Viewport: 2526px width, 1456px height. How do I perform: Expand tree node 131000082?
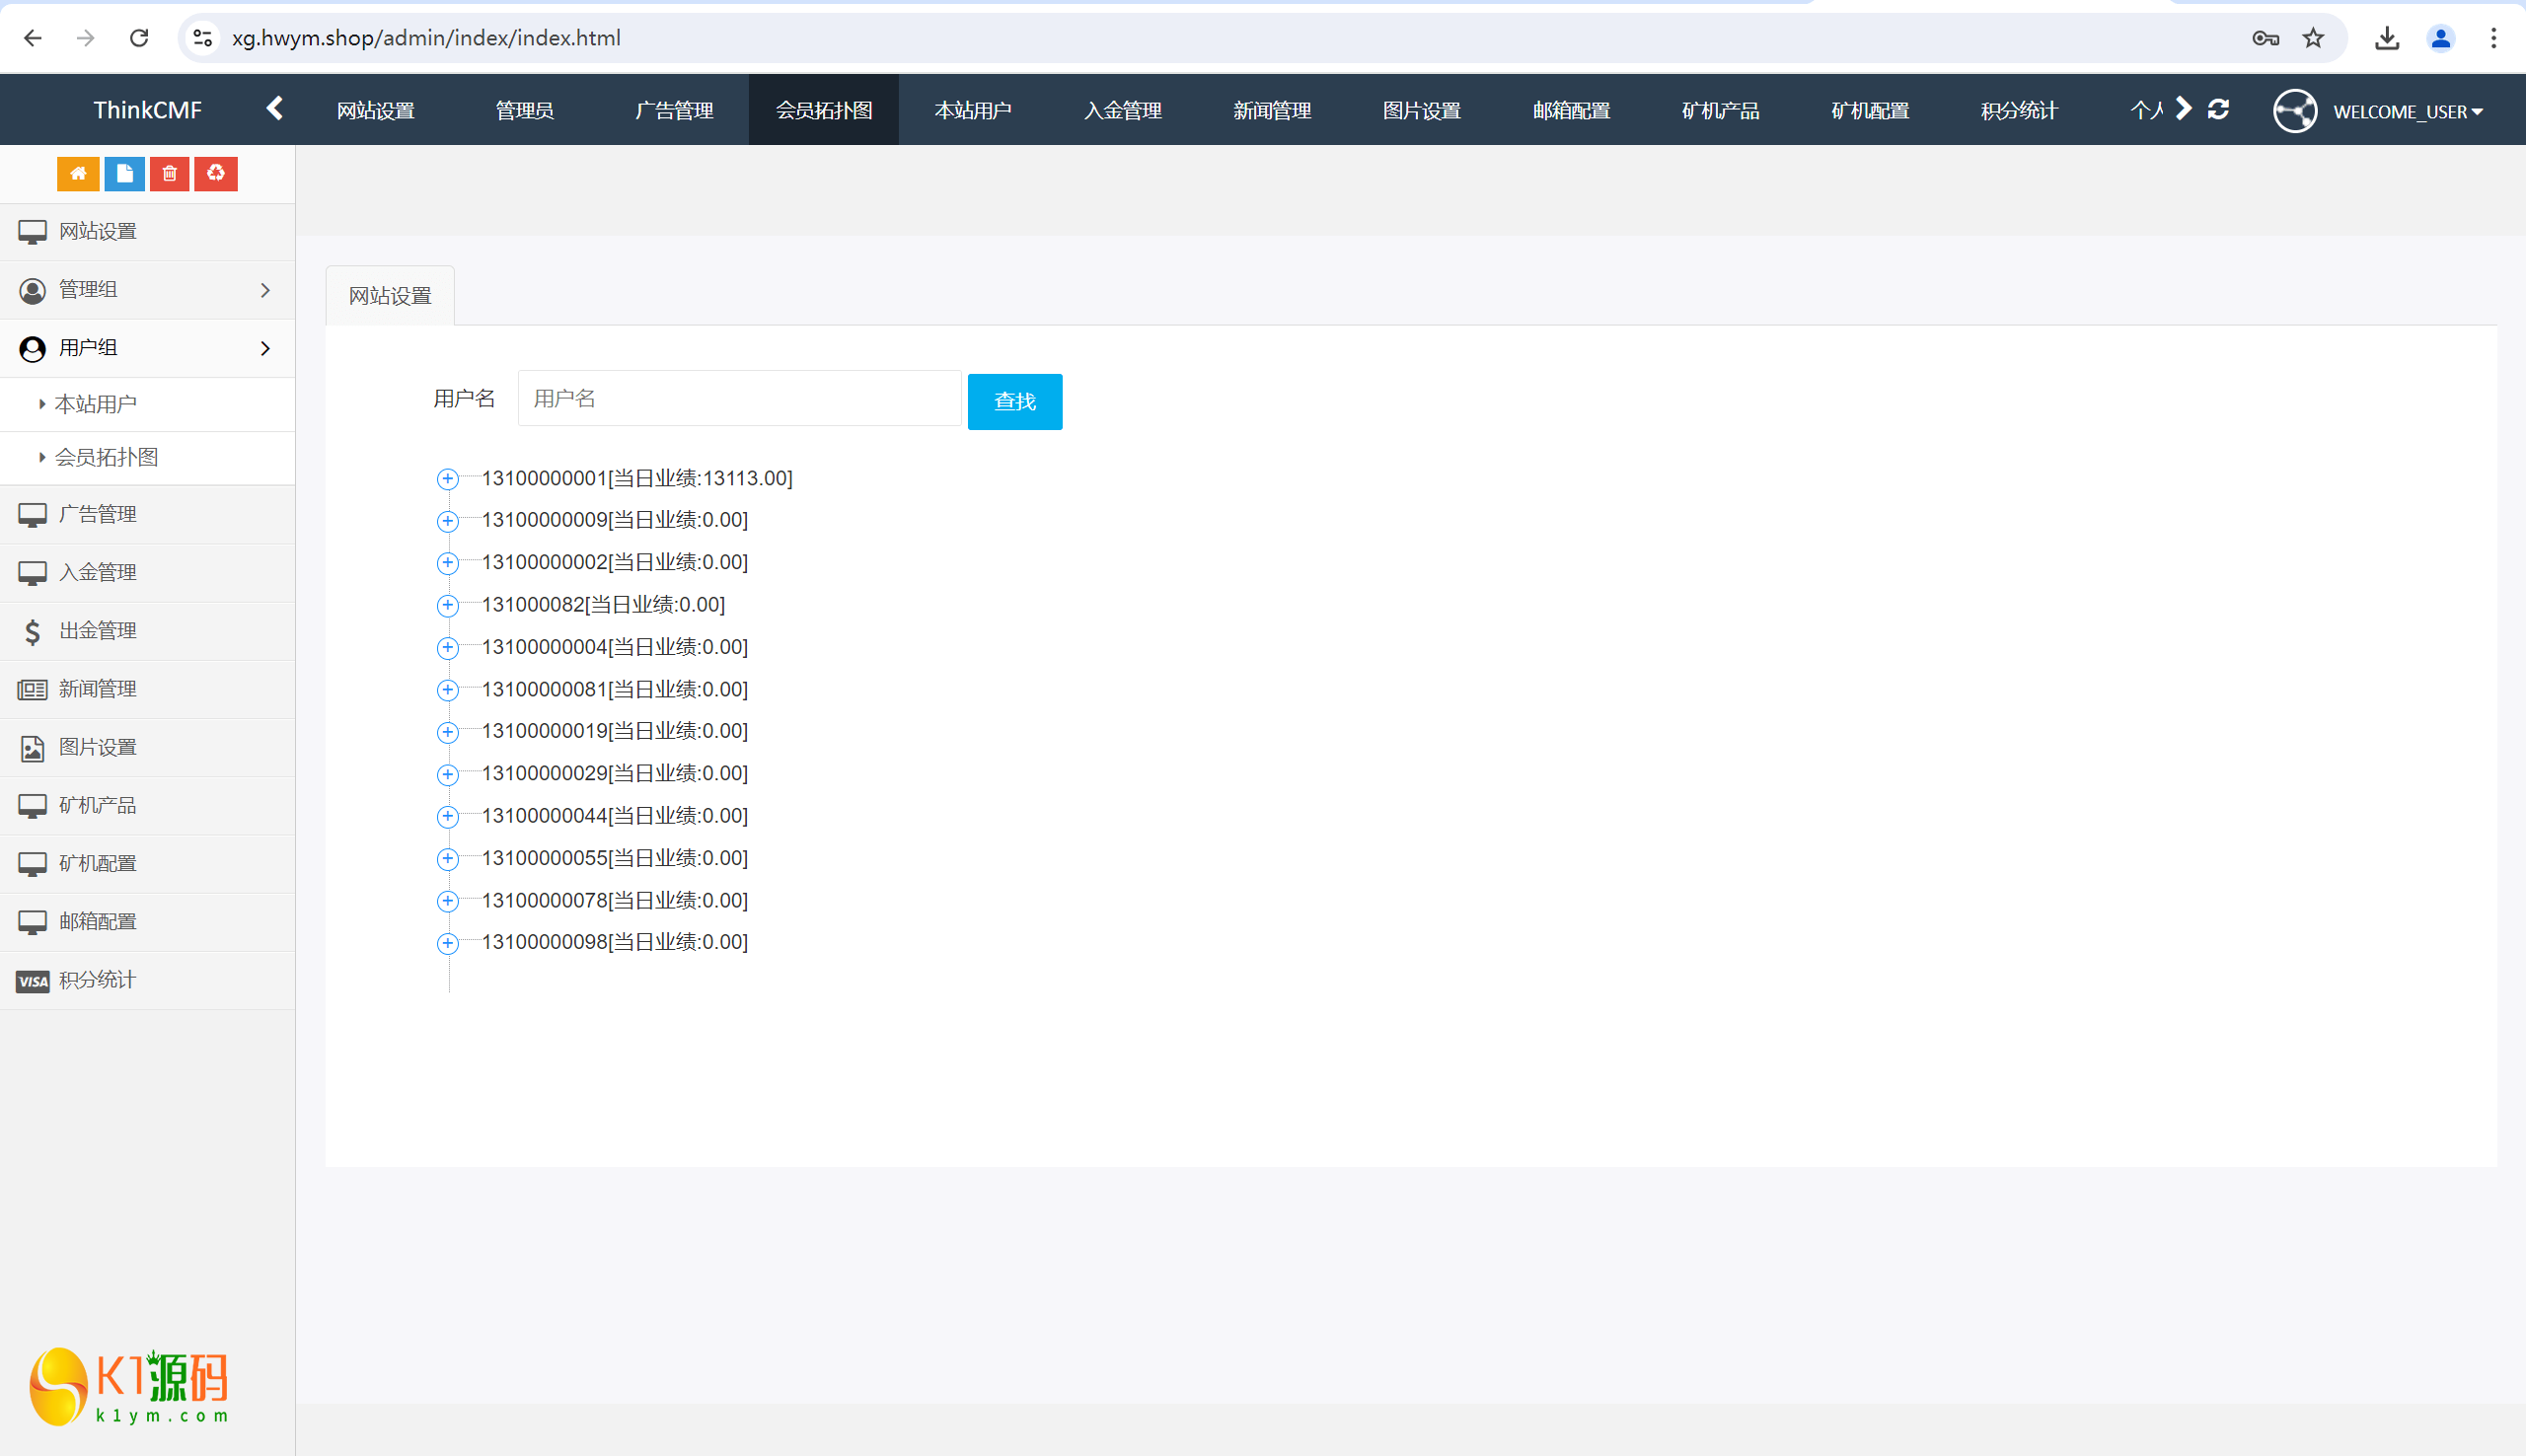[x=447, y=605]
